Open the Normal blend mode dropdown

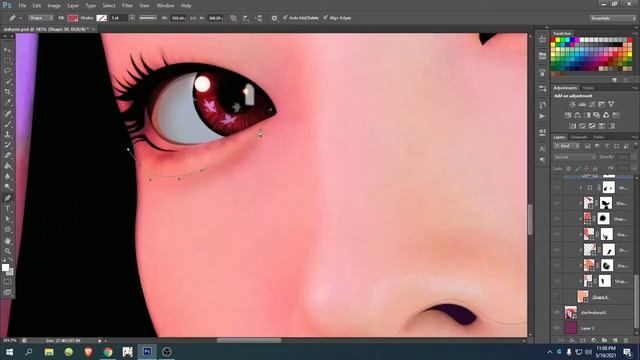pyautogui.click(x=574, y=157)
